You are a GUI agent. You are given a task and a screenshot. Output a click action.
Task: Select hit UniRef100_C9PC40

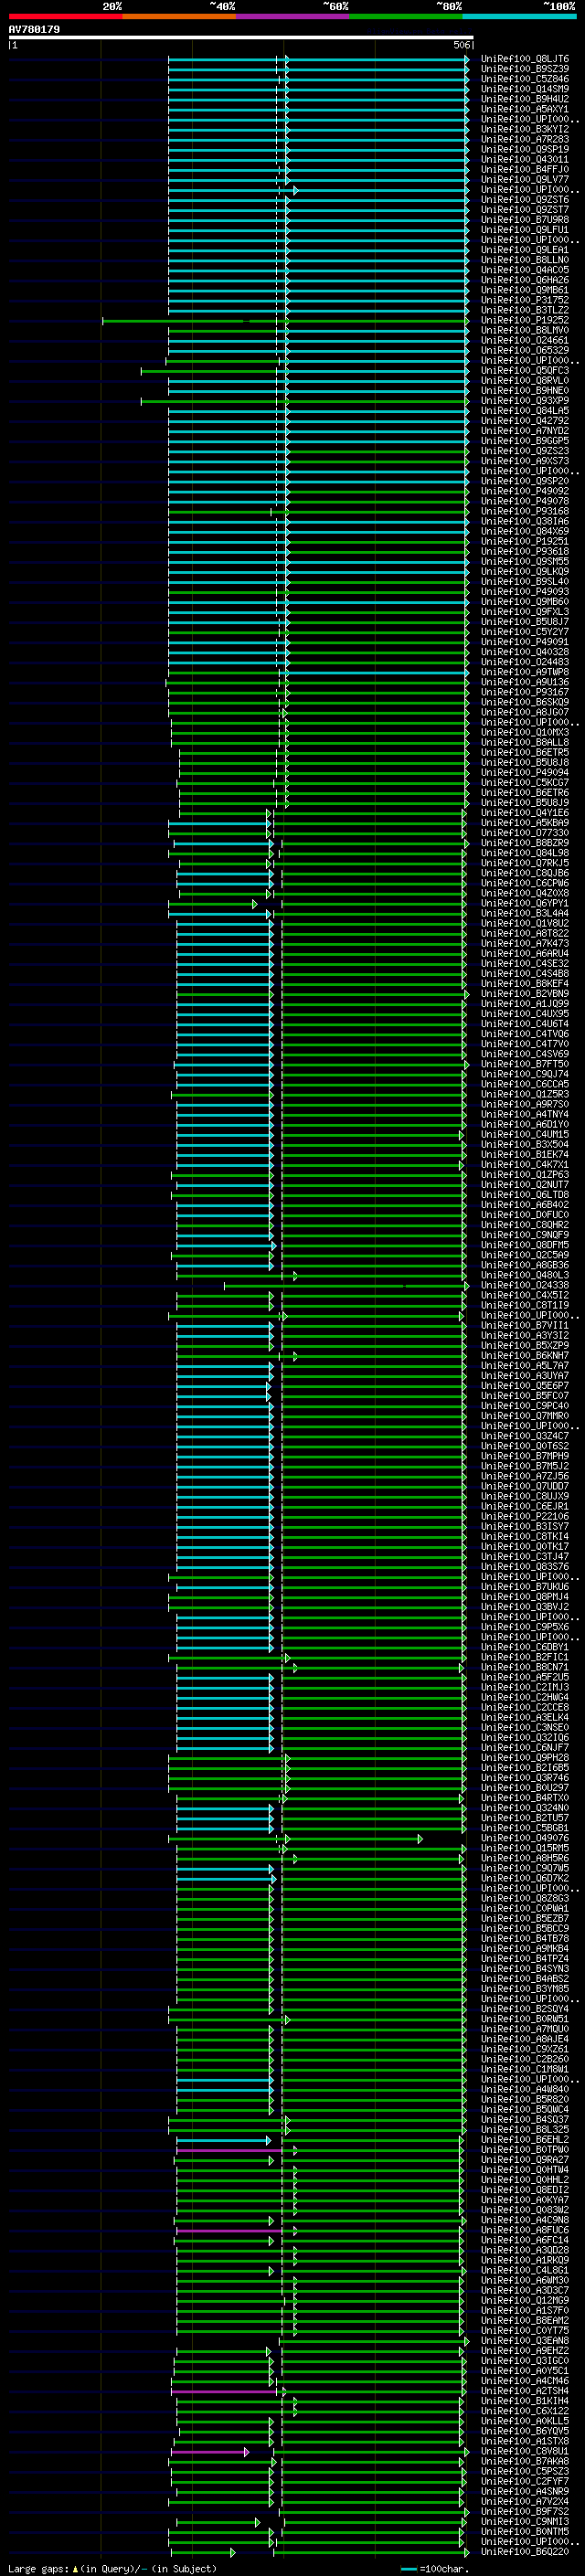(x=525, y=1405)
